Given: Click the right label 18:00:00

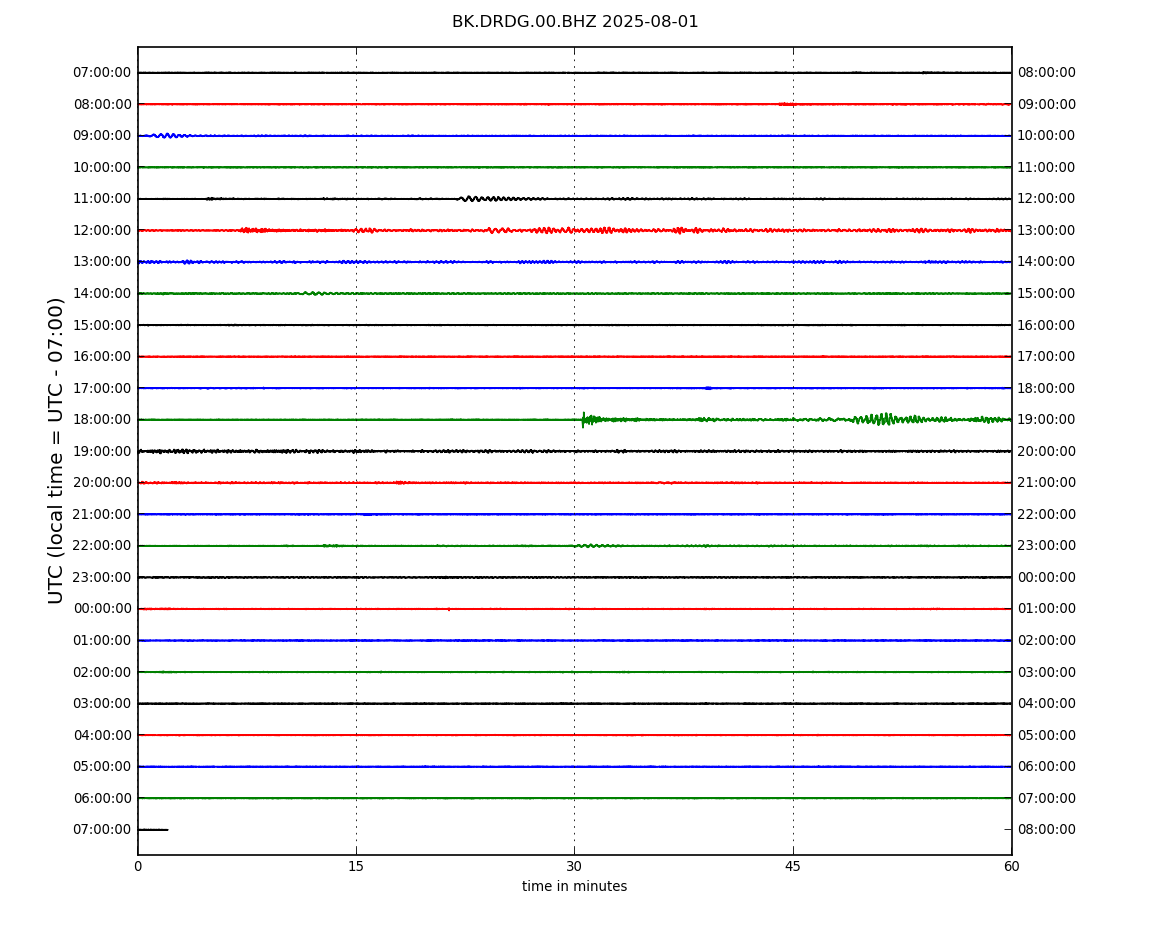Looking at the screenshot, I should 1047,388.
